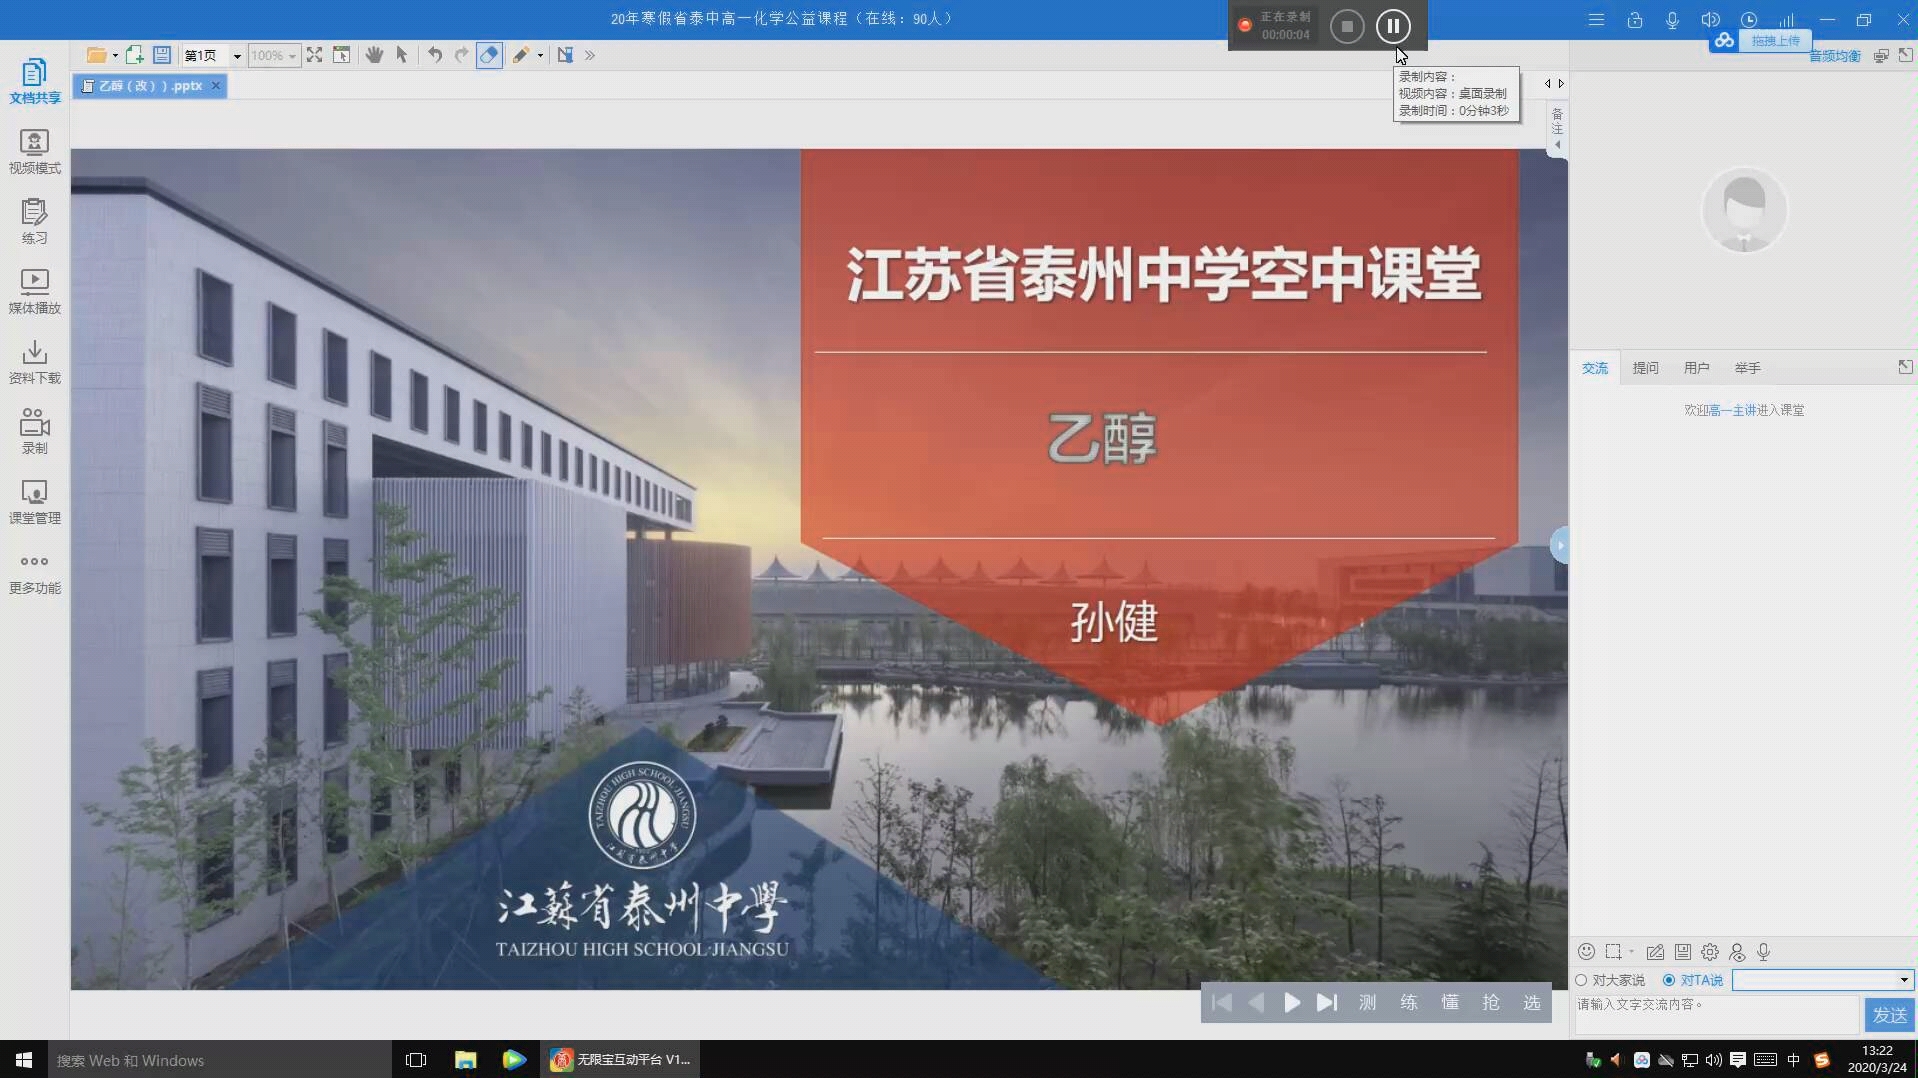
Task: Open the 文档共享 document sharing panel
Action: tap(34, 82)
